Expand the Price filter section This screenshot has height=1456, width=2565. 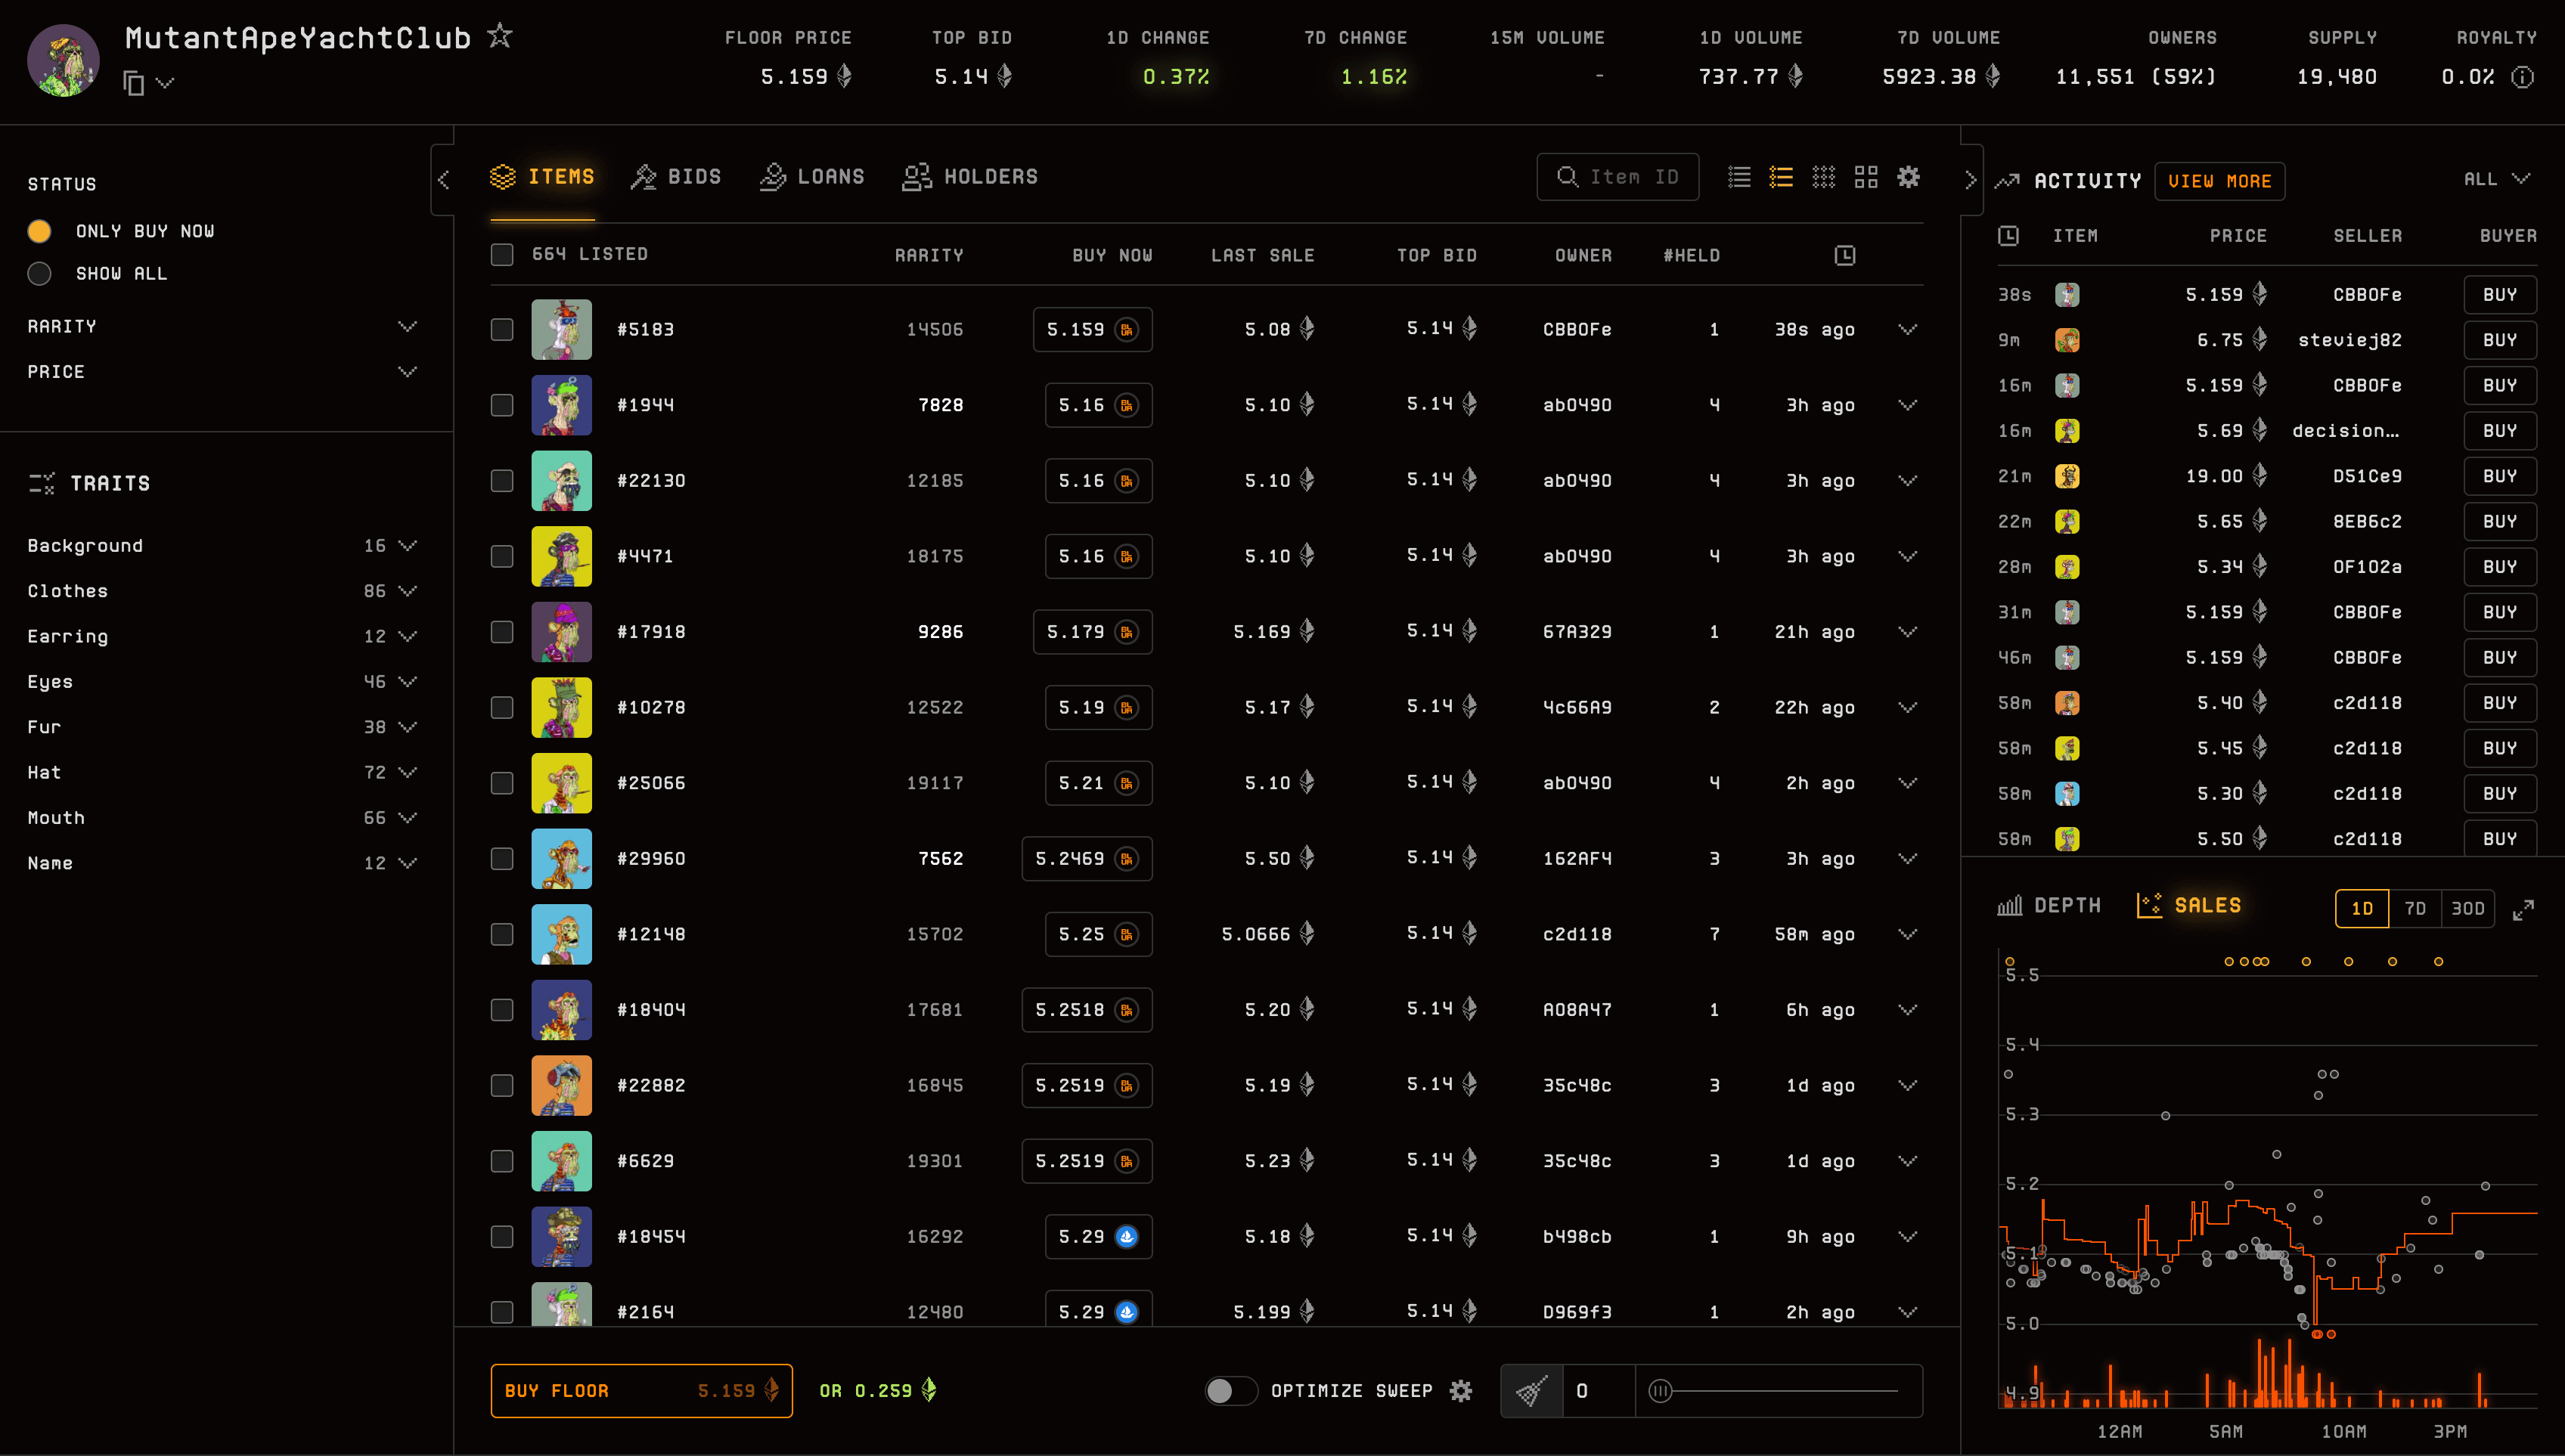pos(222,372)
